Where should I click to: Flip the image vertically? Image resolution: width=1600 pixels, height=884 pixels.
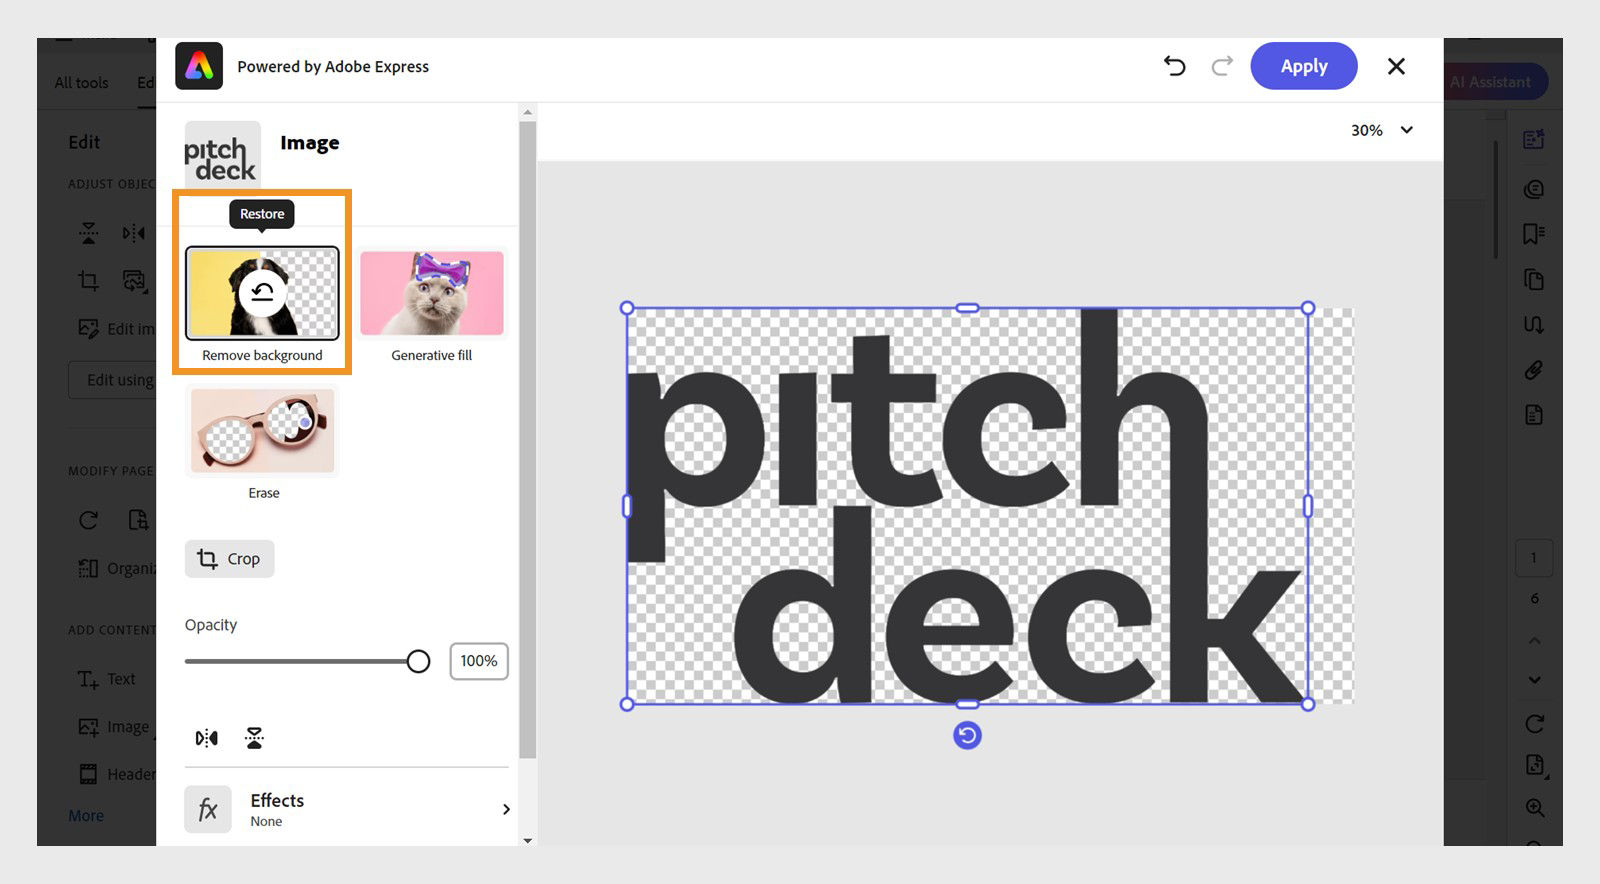pyautogui.click(x=254, y=738)
